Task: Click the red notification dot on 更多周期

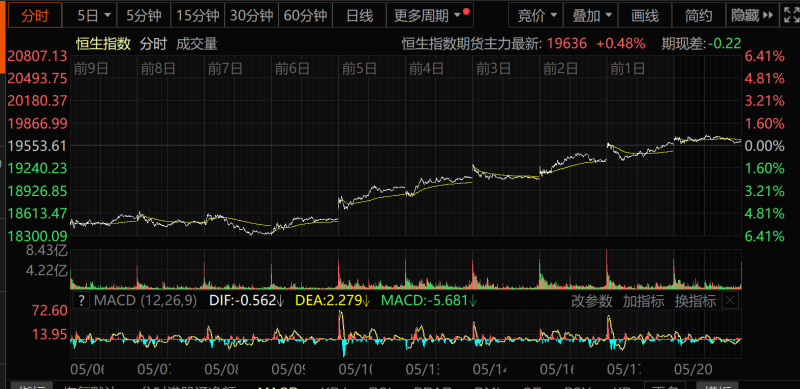Action: 466,11
